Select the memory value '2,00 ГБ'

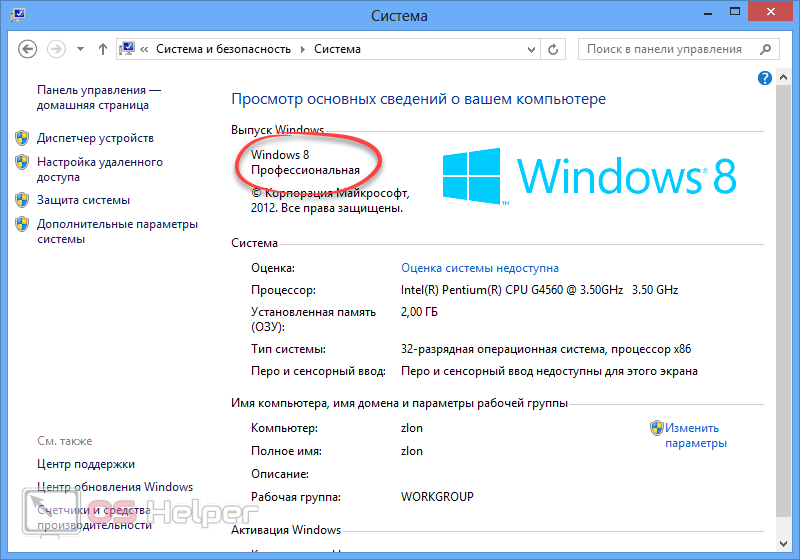(x=419, y=312)
